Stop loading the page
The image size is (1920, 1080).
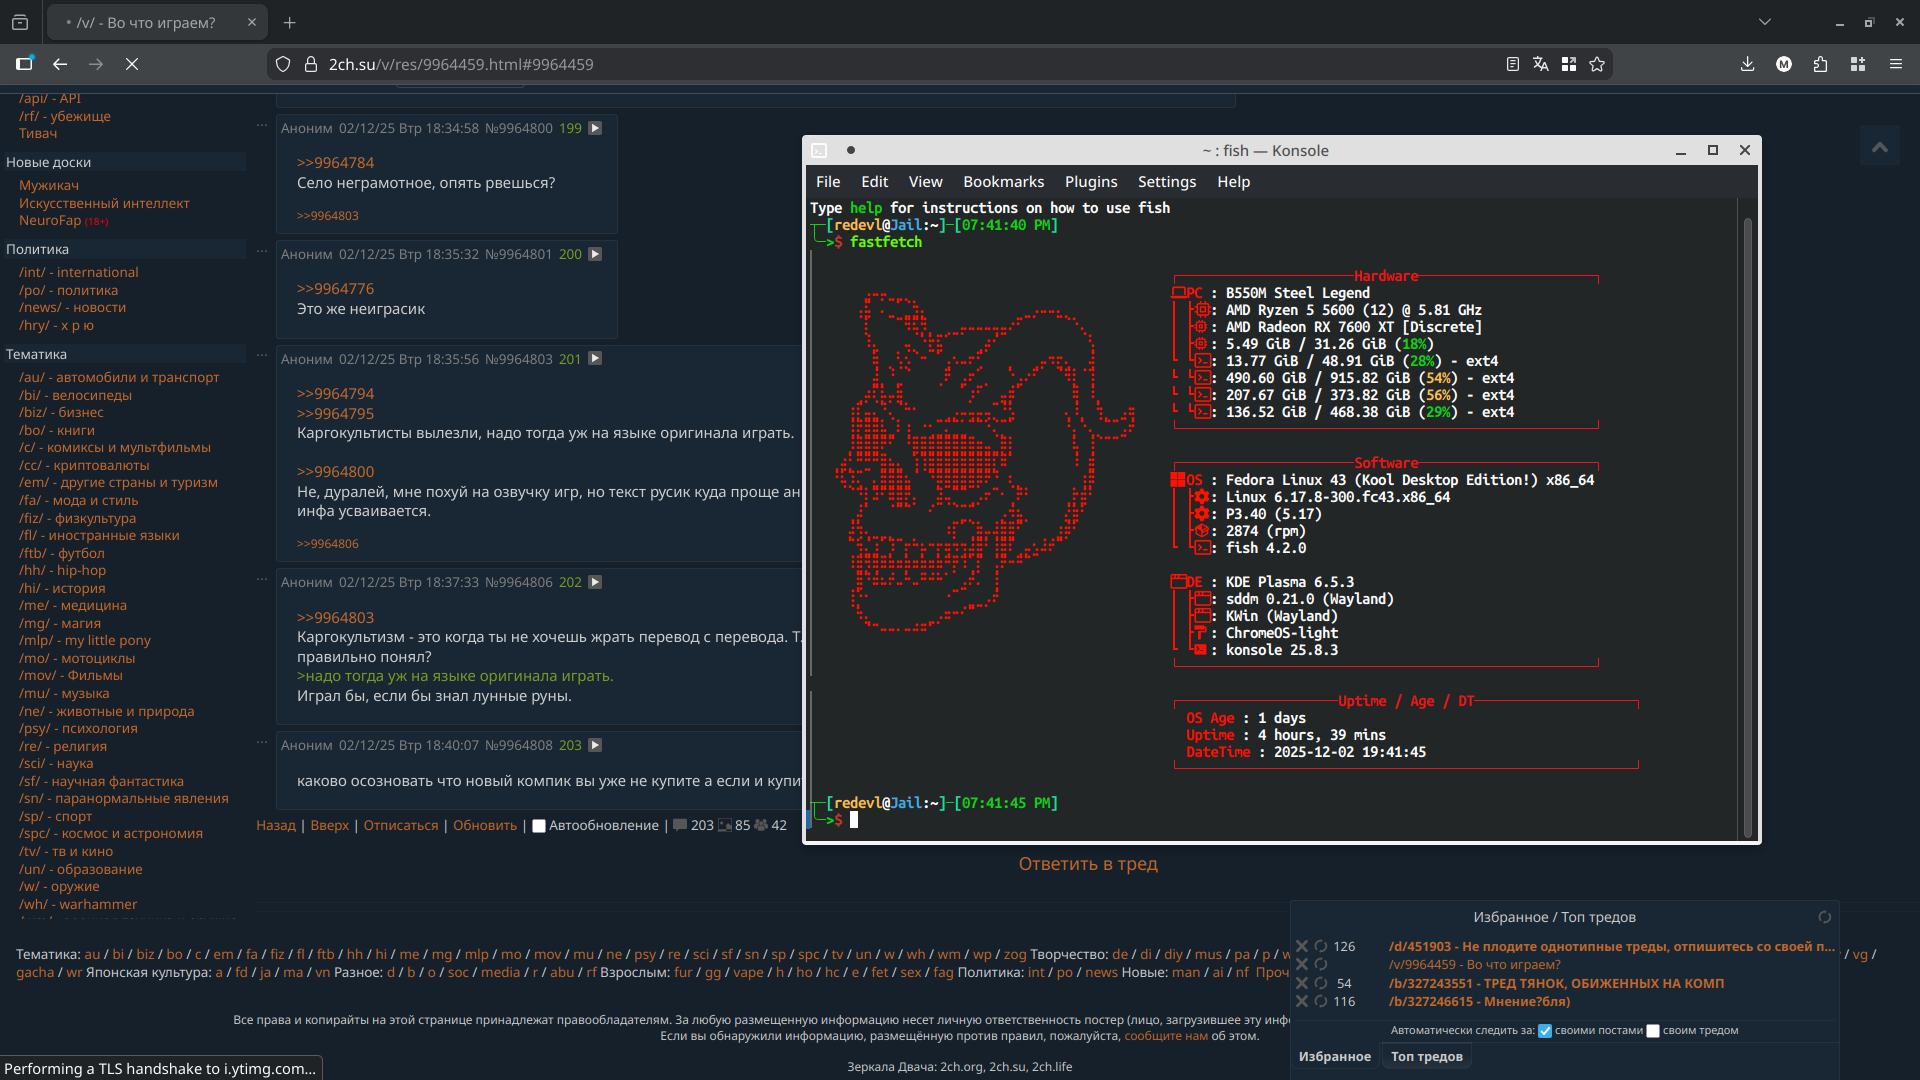[x=132, y=64]
